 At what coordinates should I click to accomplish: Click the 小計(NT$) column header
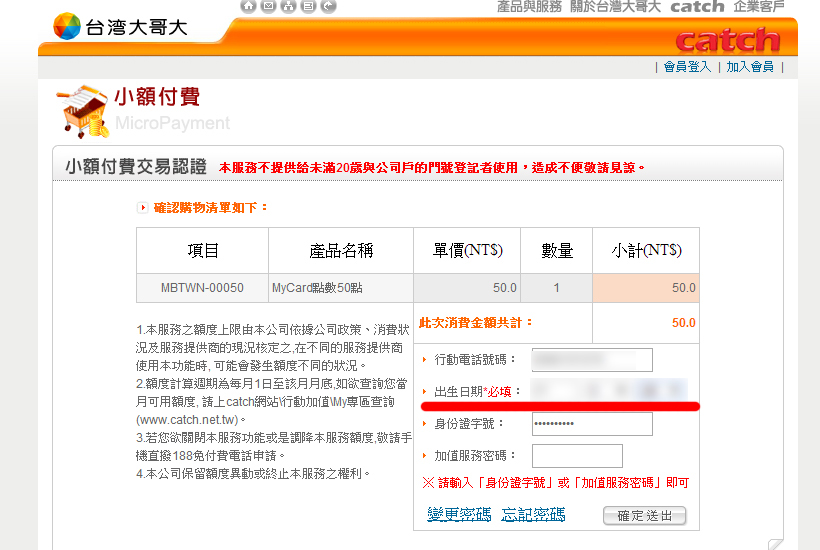coord(646,250)
